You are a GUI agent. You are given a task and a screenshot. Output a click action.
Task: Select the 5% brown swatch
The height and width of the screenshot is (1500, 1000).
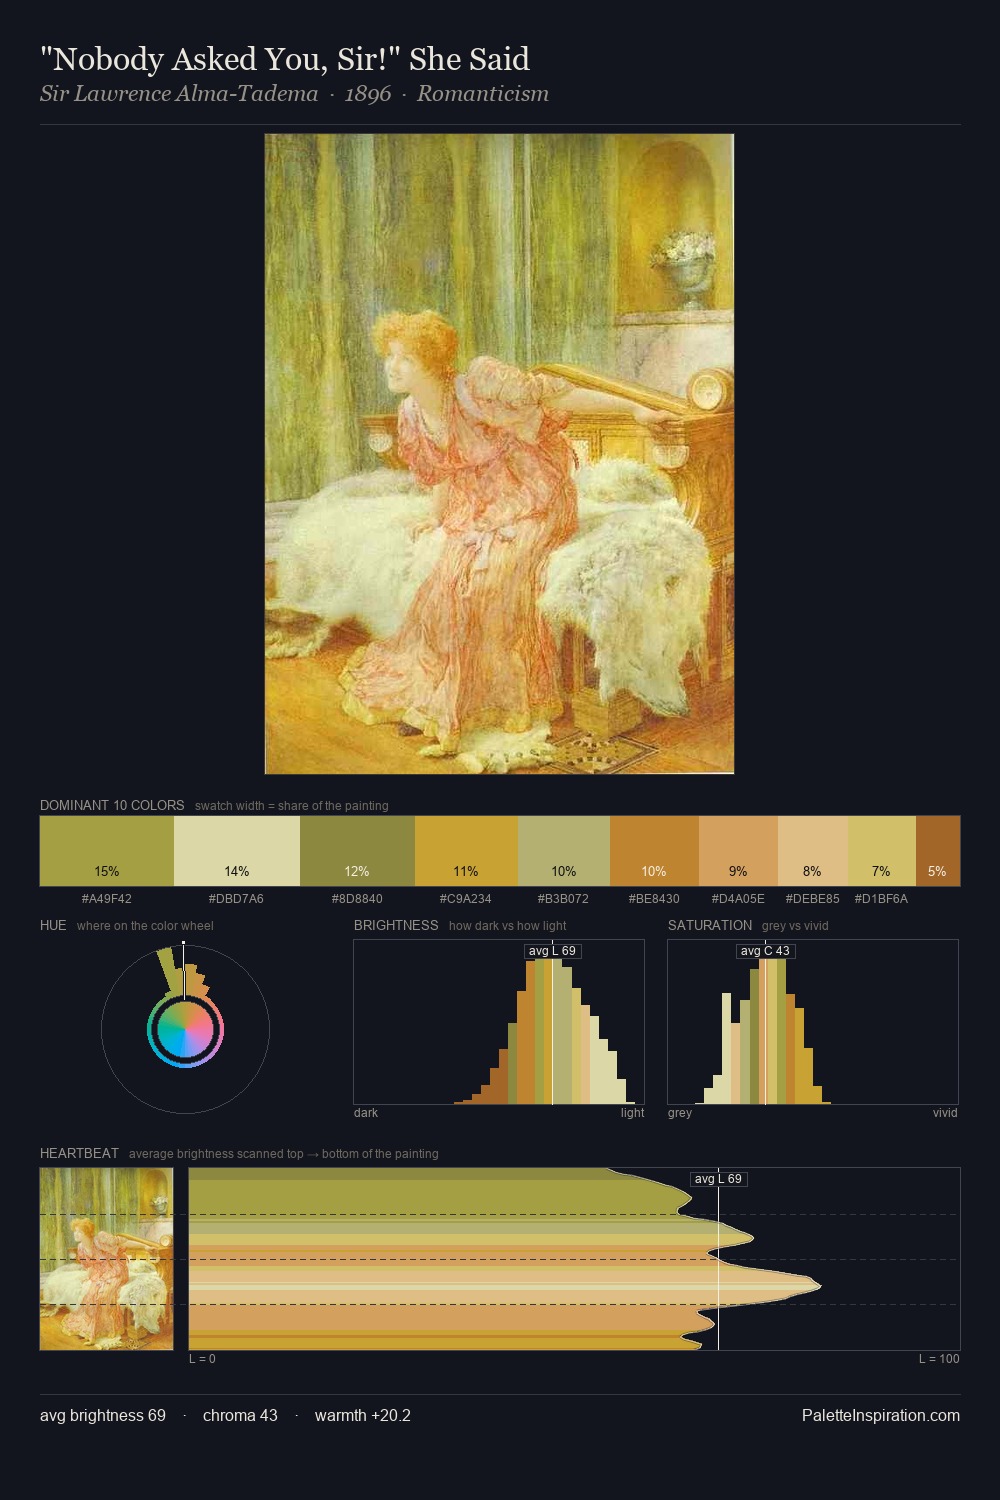(x=938, y=851)
